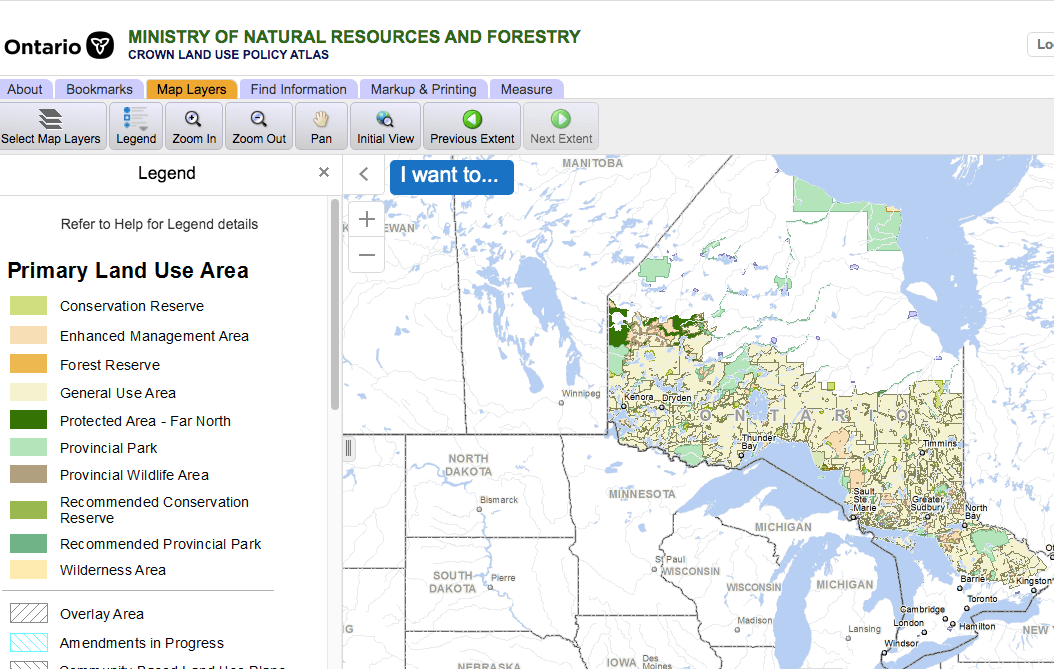The width and height of the screenshot is (1054, 669).
Task: Click Enhanced Management Area swatch
Action: coord(28,336)
